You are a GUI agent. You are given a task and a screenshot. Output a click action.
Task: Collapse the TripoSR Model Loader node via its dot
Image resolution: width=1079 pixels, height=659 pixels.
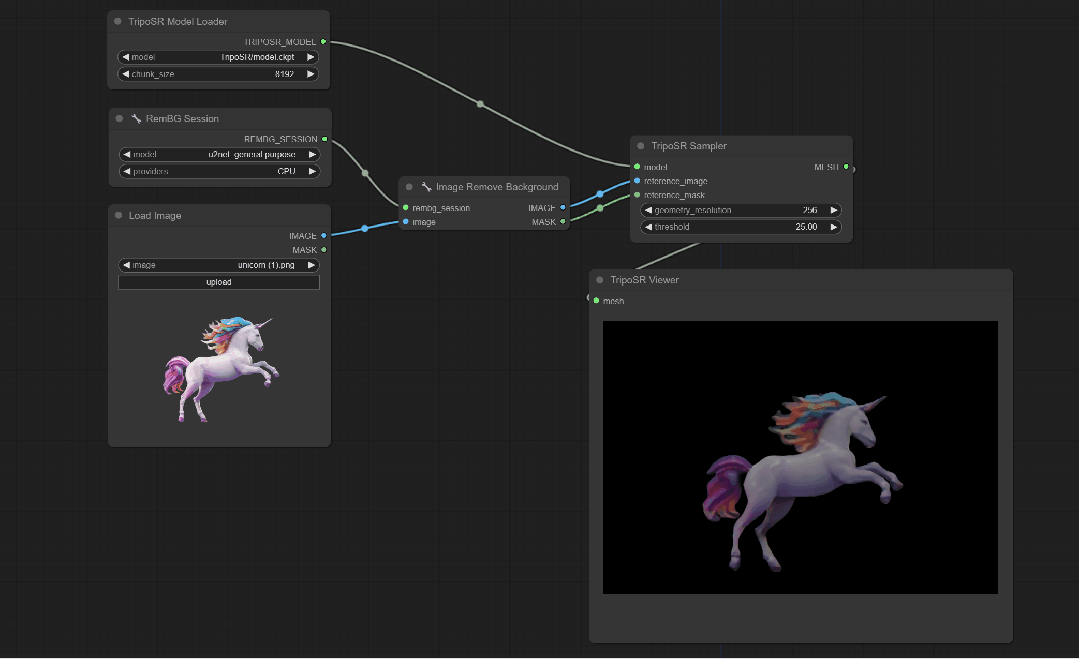tap(118, 21)
